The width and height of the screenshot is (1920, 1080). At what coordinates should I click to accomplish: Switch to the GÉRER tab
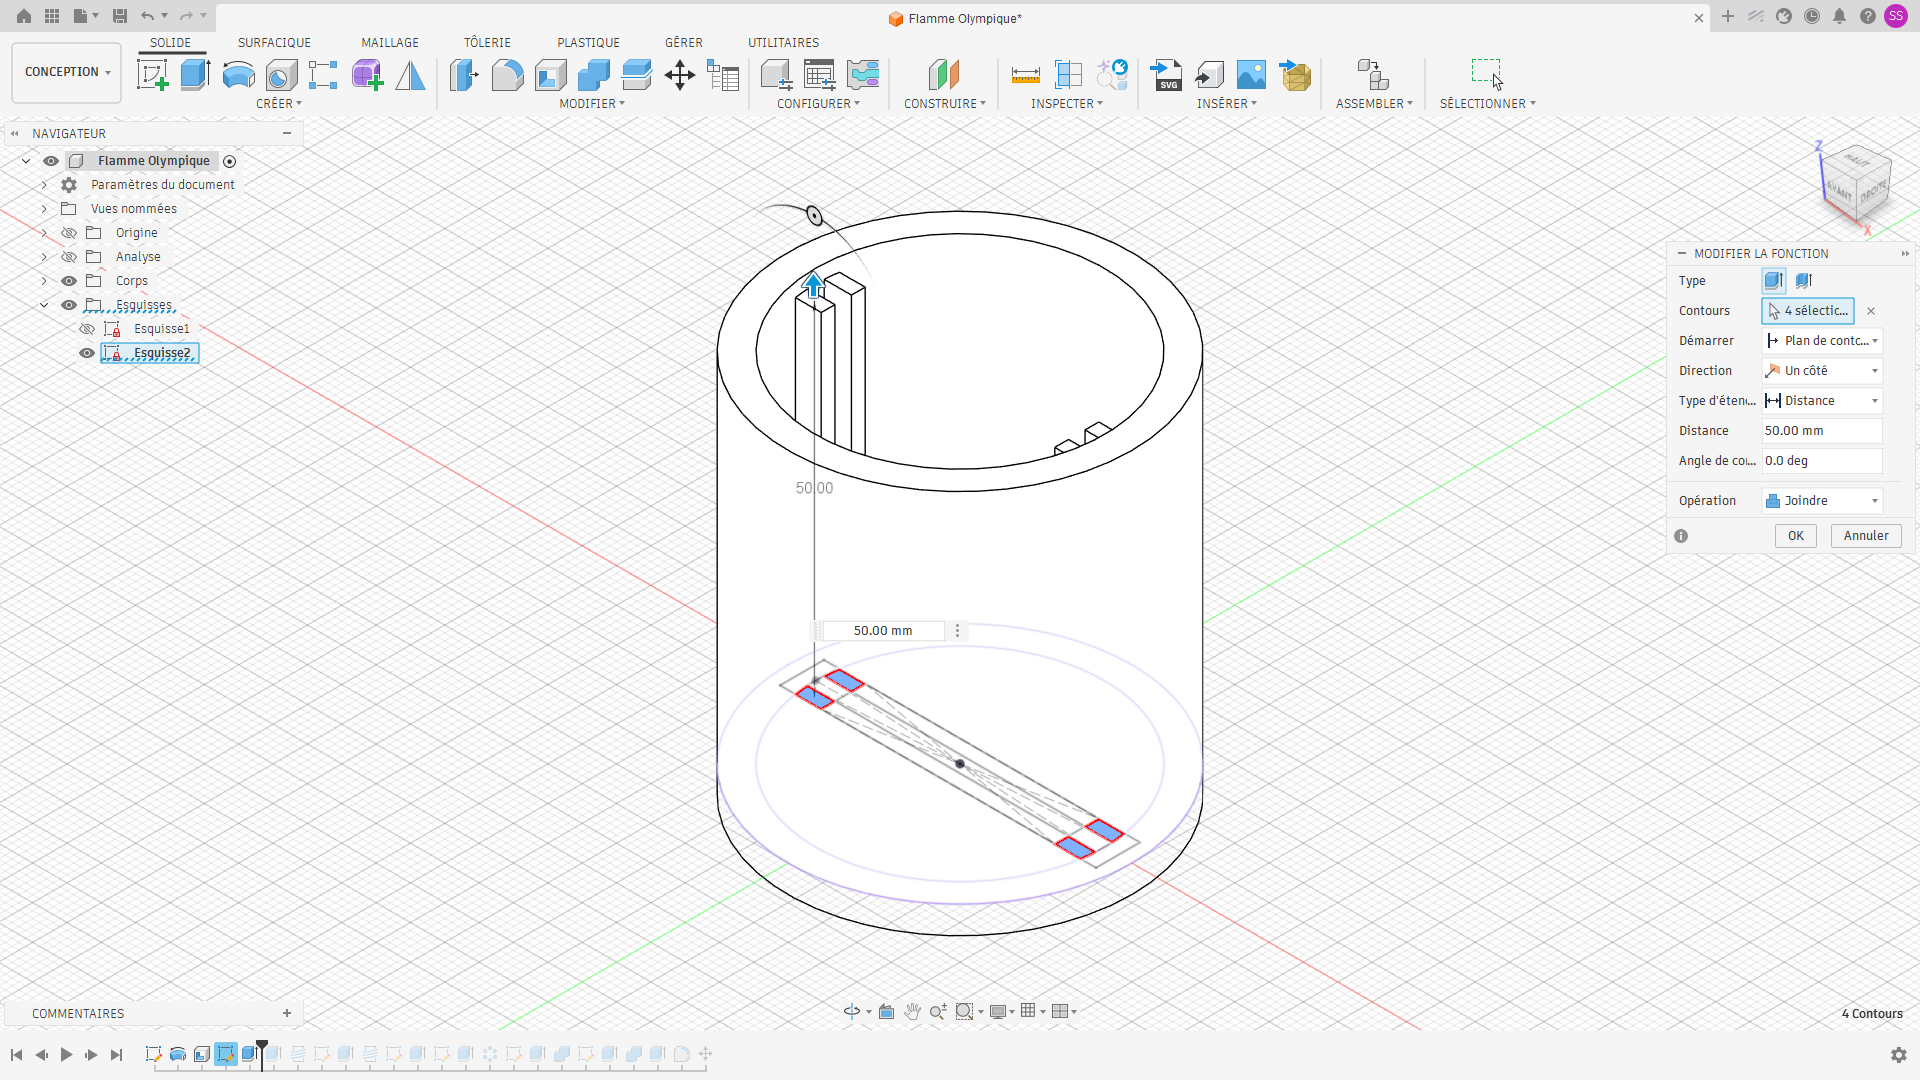pos(684,43)
